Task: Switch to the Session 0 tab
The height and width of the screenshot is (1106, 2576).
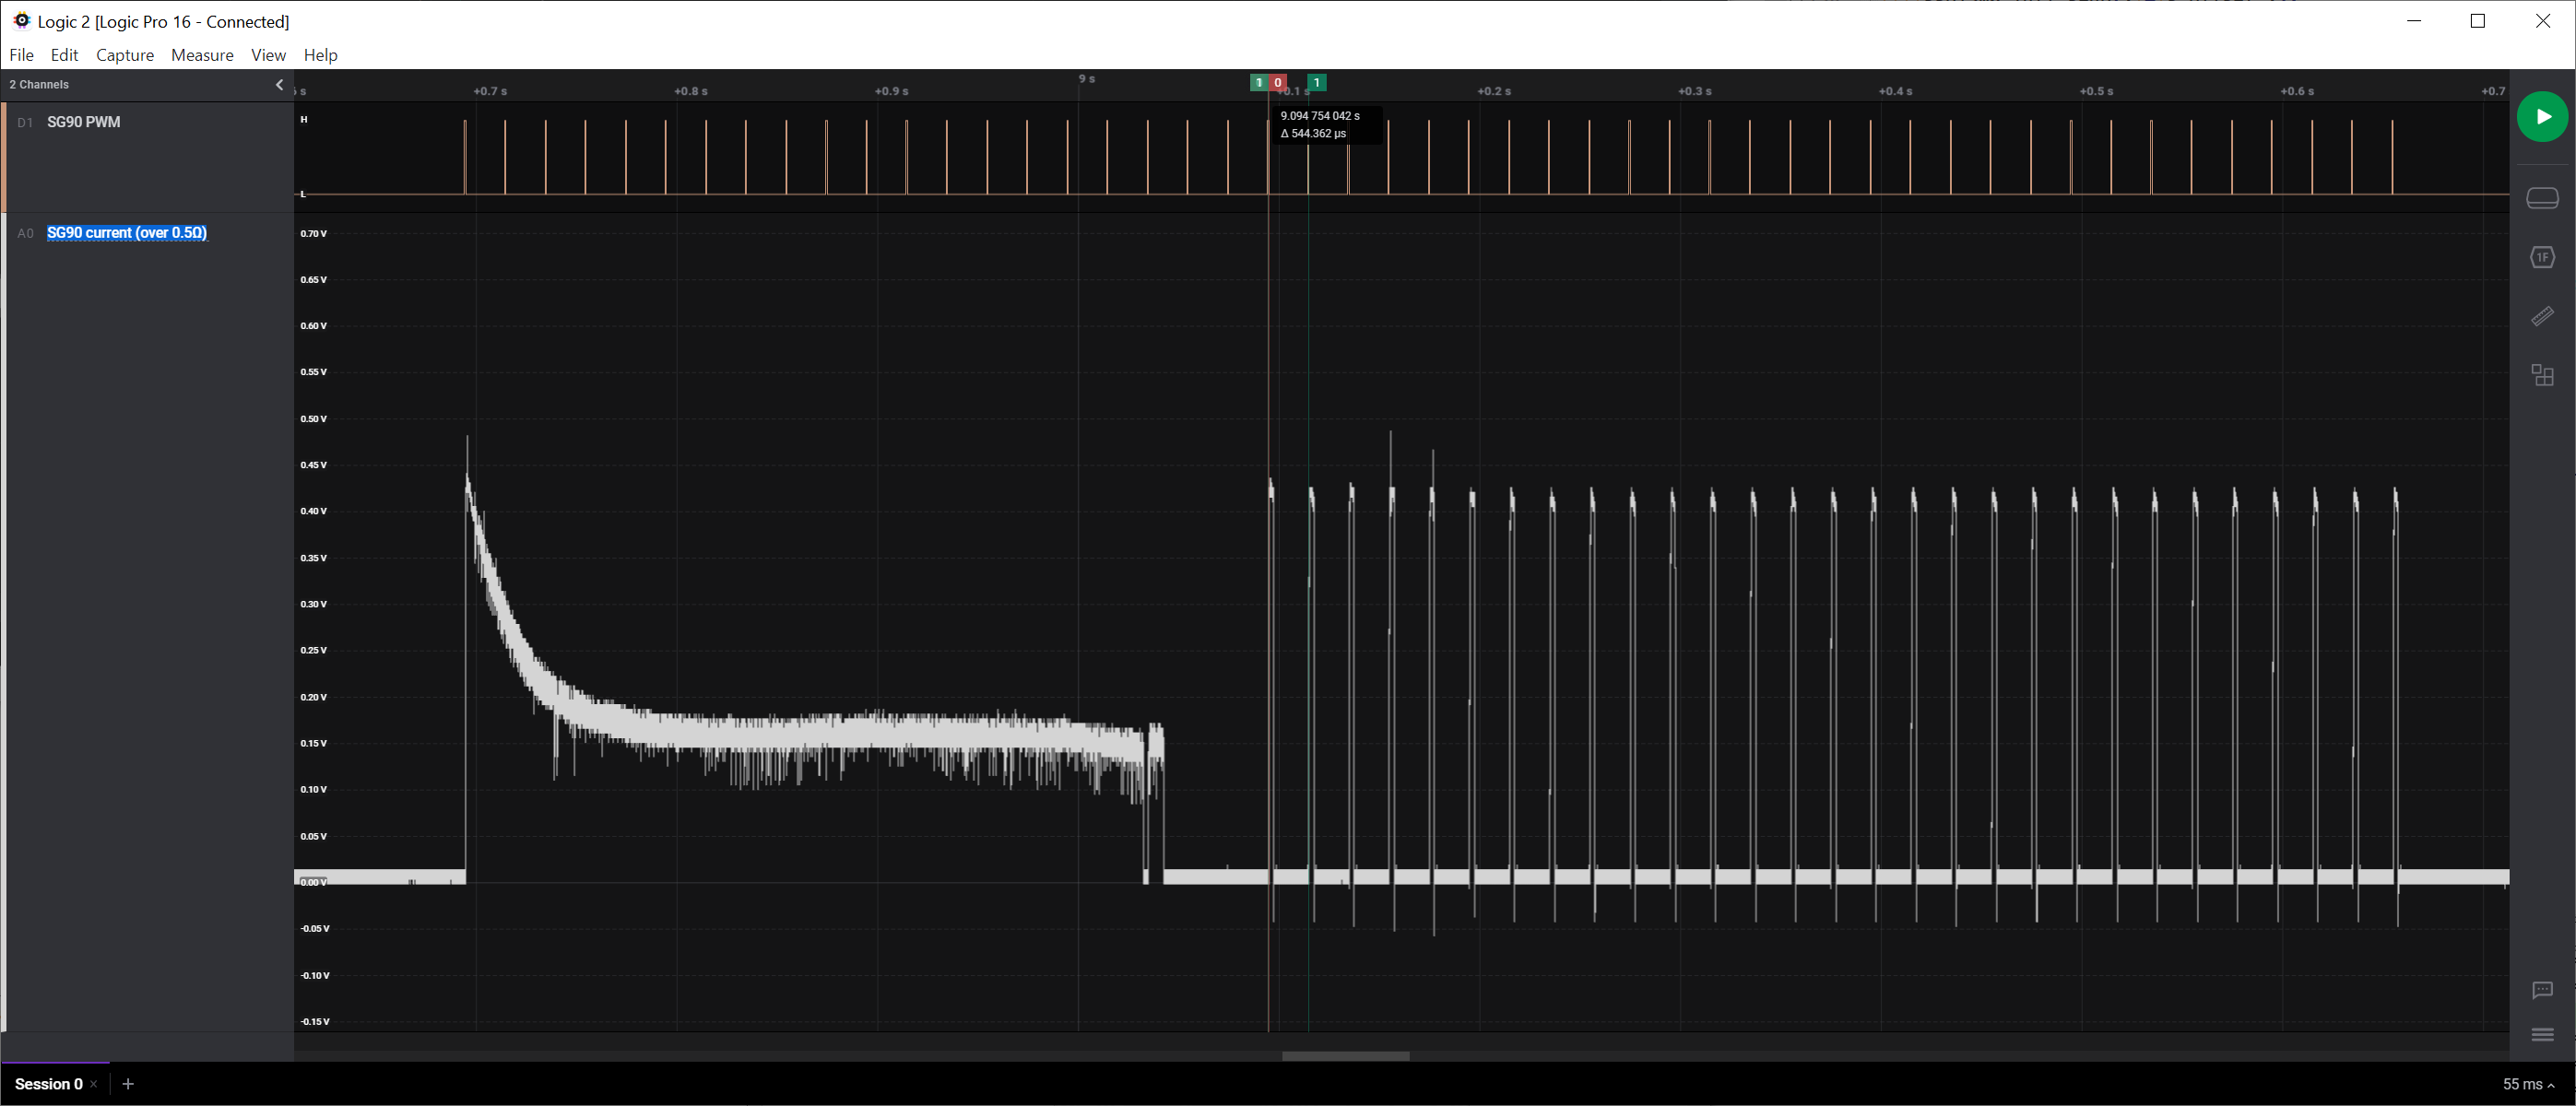Action: (x=48, y=1084)
